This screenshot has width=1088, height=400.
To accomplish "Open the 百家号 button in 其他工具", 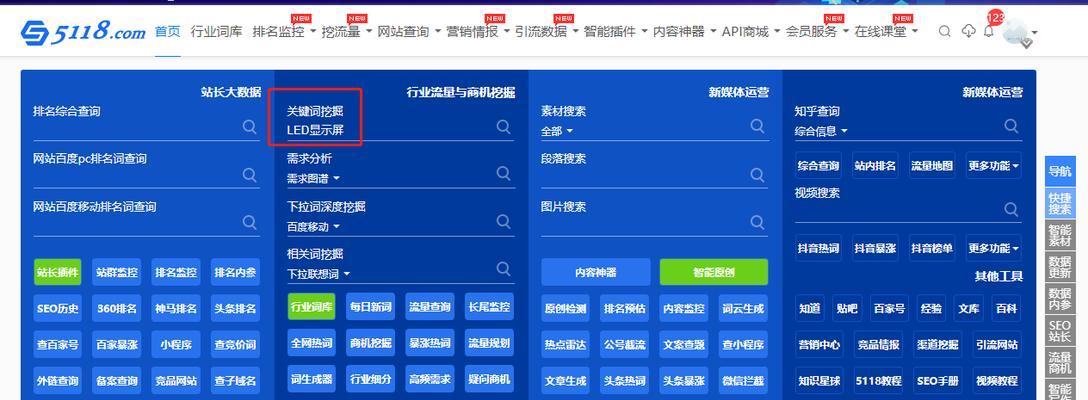I will pos(889,308).
